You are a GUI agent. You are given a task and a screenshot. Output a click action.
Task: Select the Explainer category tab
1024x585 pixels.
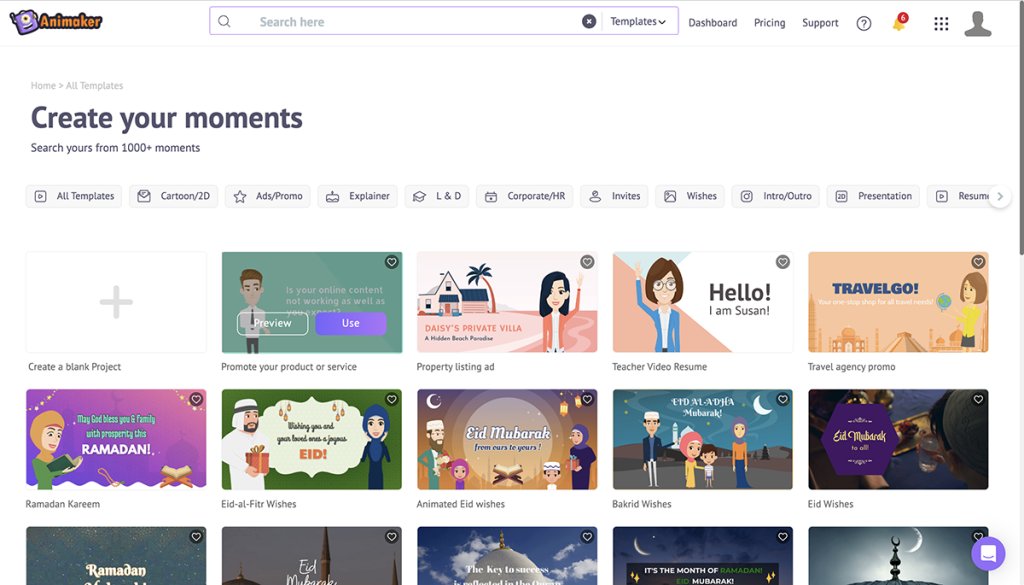click(x=357, y=196)
